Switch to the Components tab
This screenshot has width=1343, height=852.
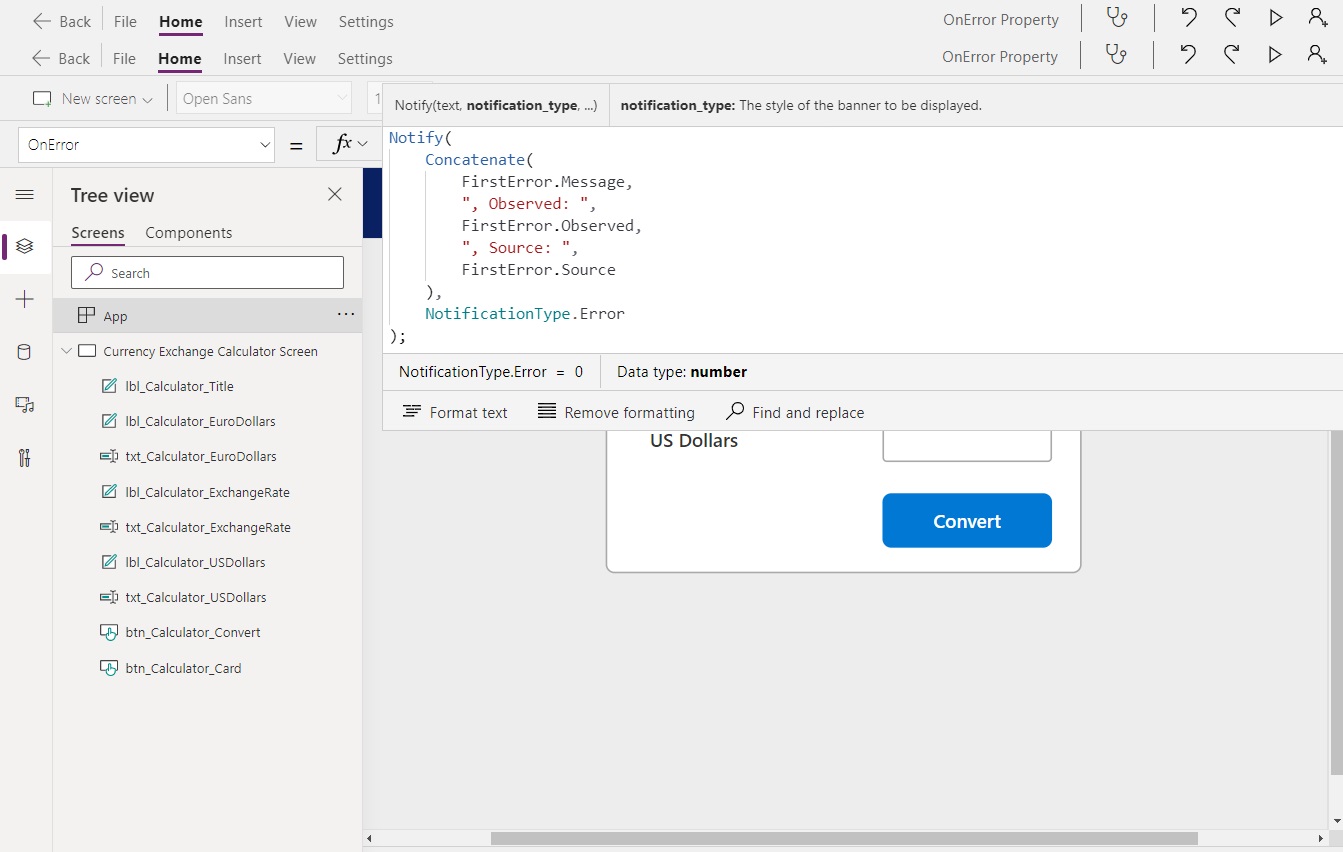point(188,232)
